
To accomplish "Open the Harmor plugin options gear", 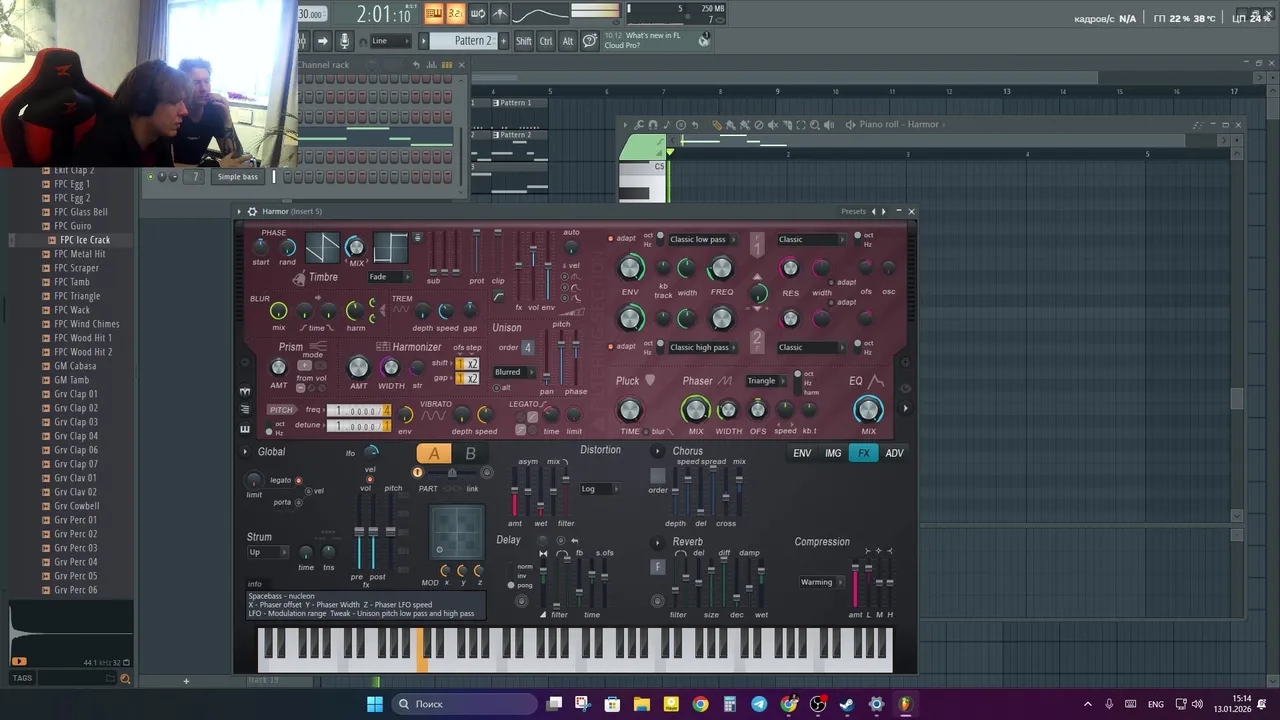I will [252, 211].
